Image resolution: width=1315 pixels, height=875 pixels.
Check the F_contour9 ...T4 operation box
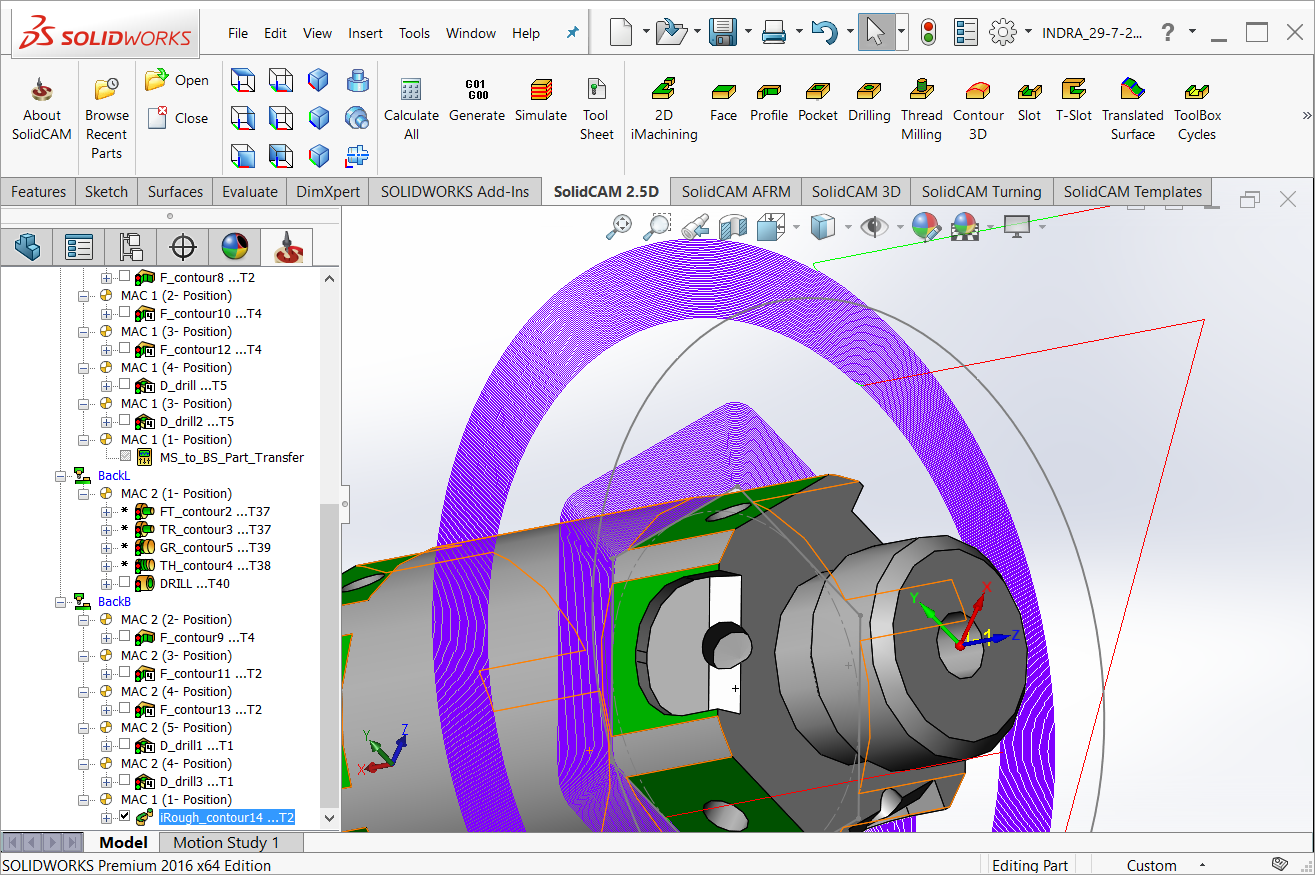(x=124, y=637)
